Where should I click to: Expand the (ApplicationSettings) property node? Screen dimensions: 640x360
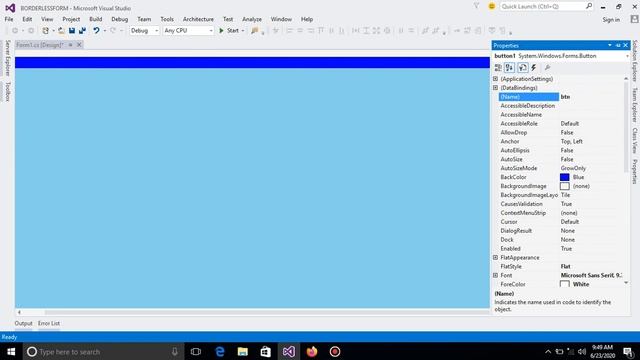click(495, 79)
